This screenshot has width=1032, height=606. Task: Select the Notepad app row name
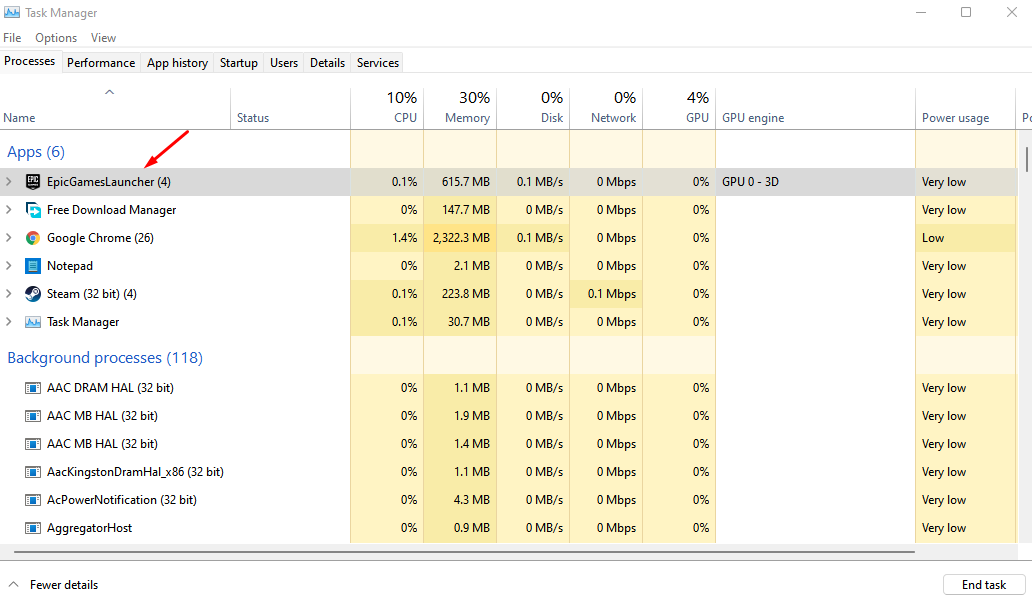70,266
